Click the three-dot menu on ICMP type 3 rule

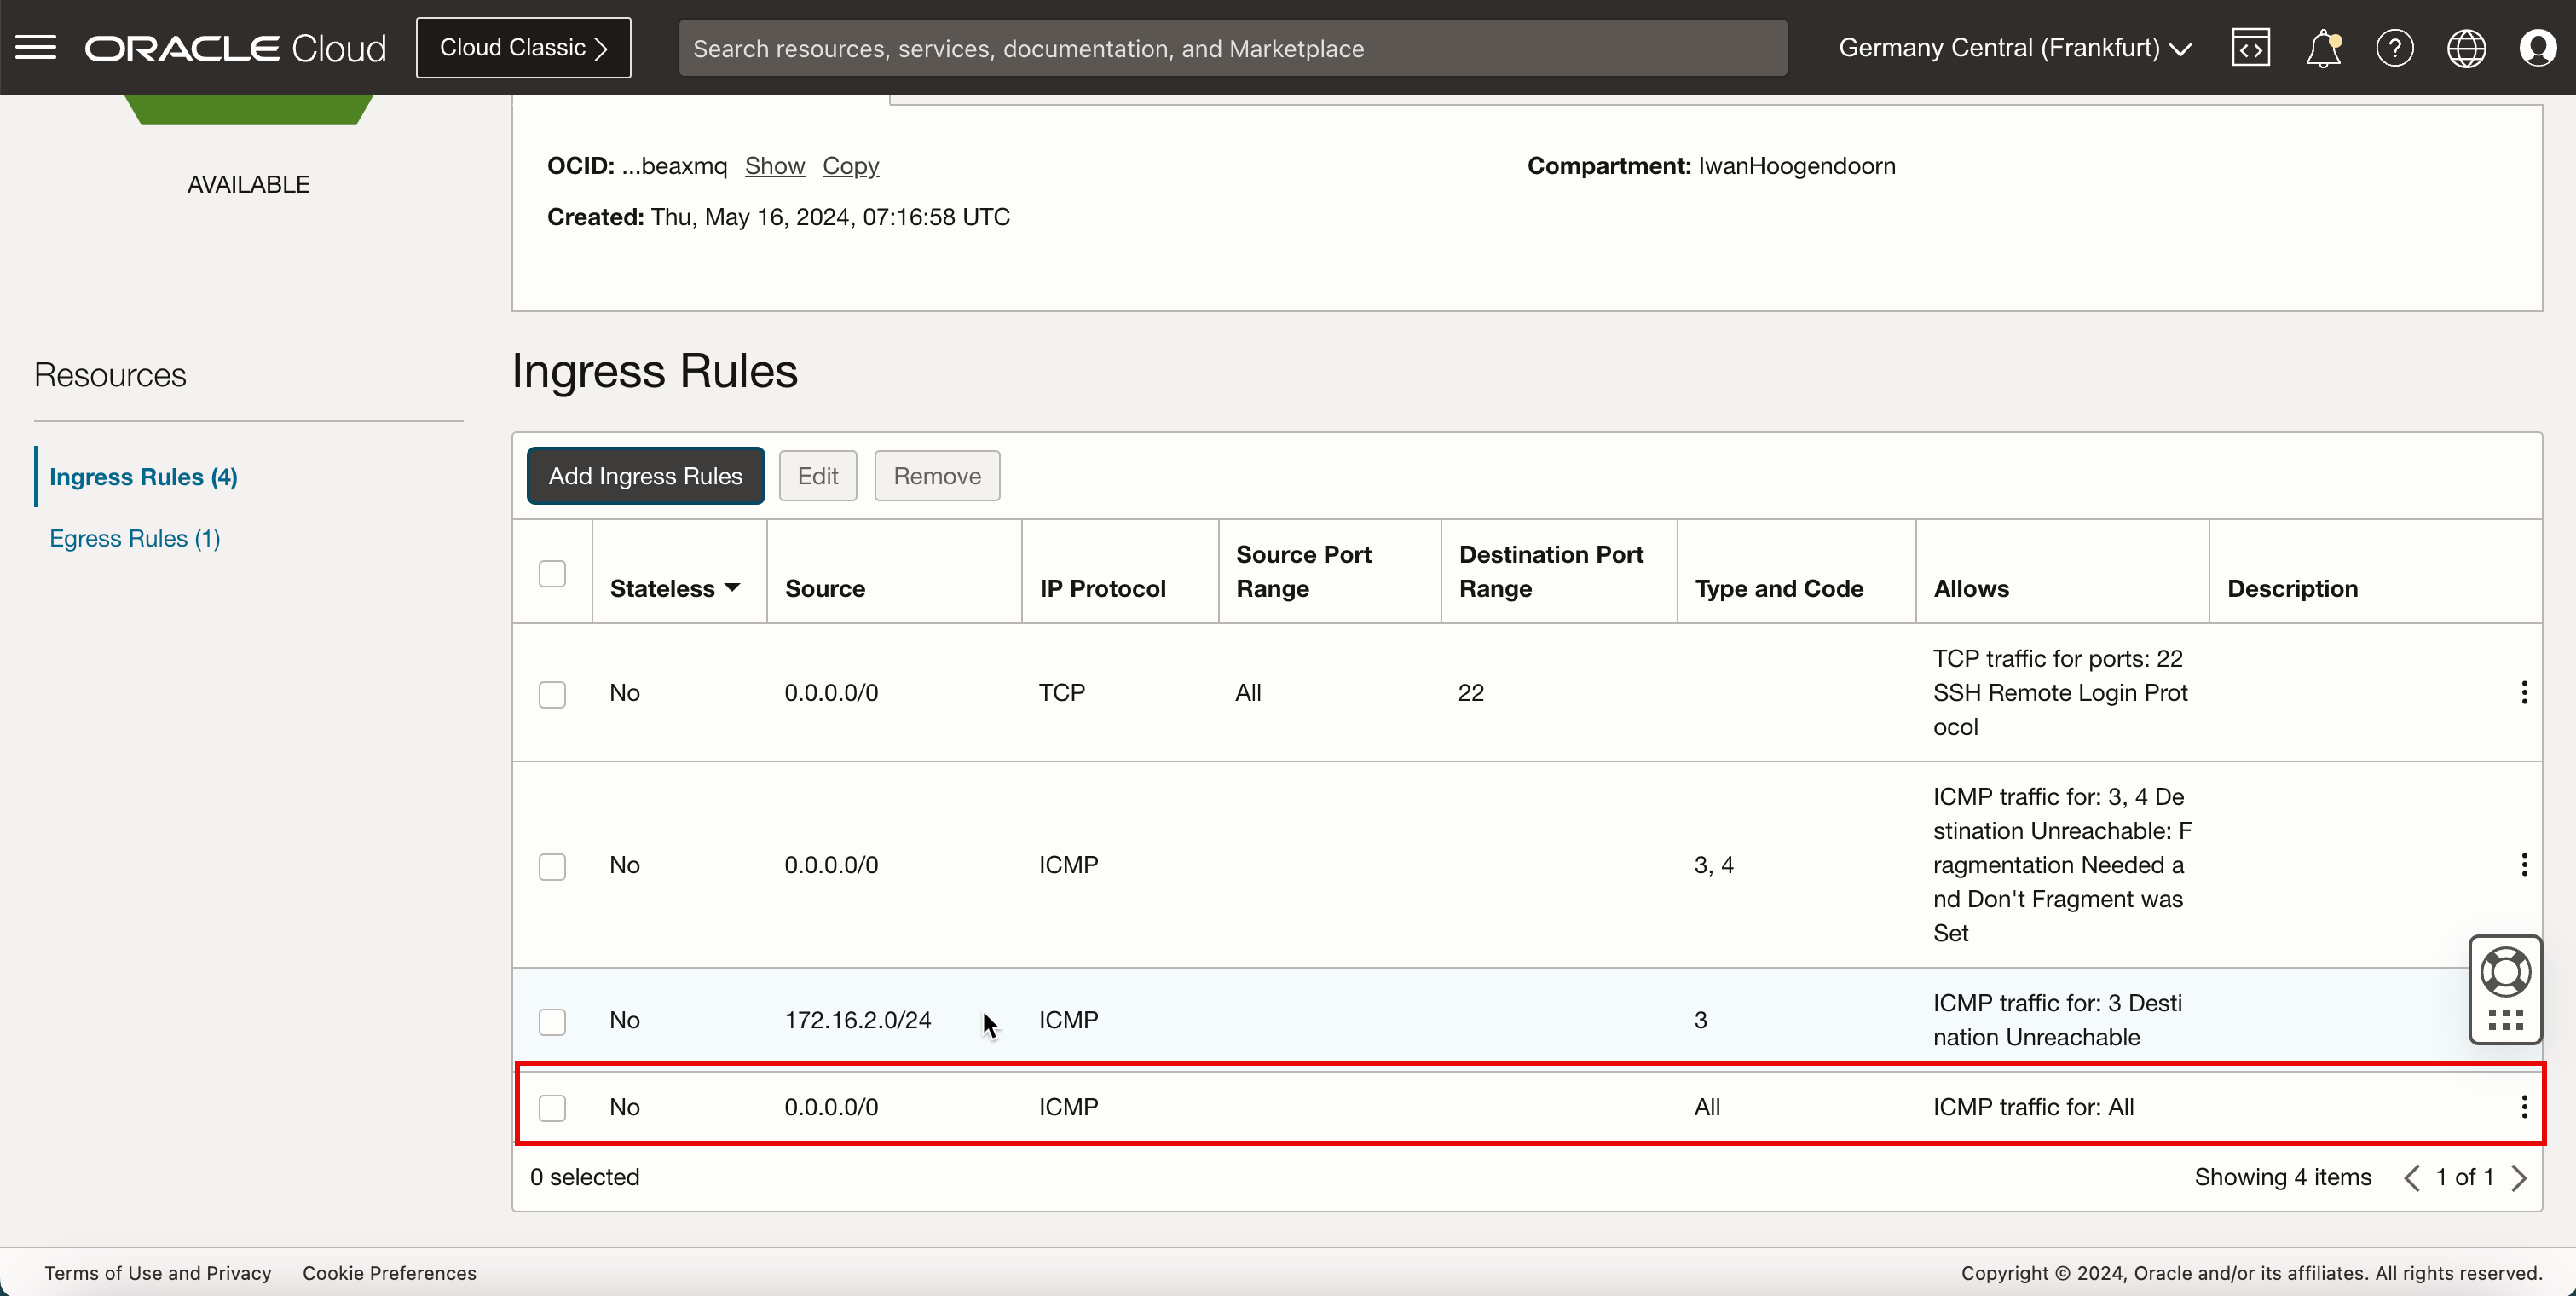point(2523,1020)
